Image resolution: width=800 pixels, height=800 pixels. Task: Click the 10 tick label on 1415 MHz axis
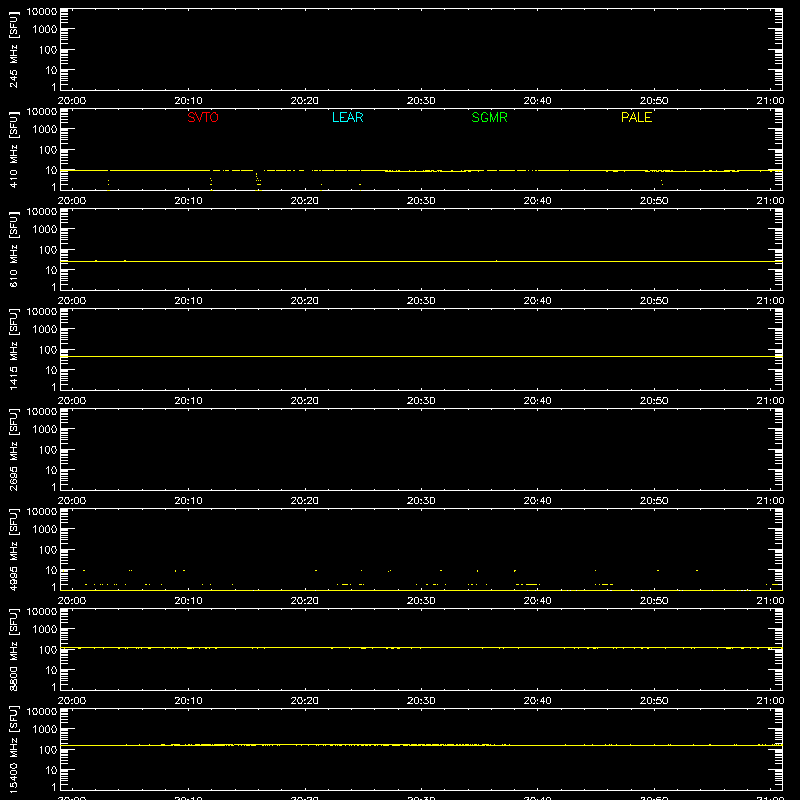tap(51, 370)
